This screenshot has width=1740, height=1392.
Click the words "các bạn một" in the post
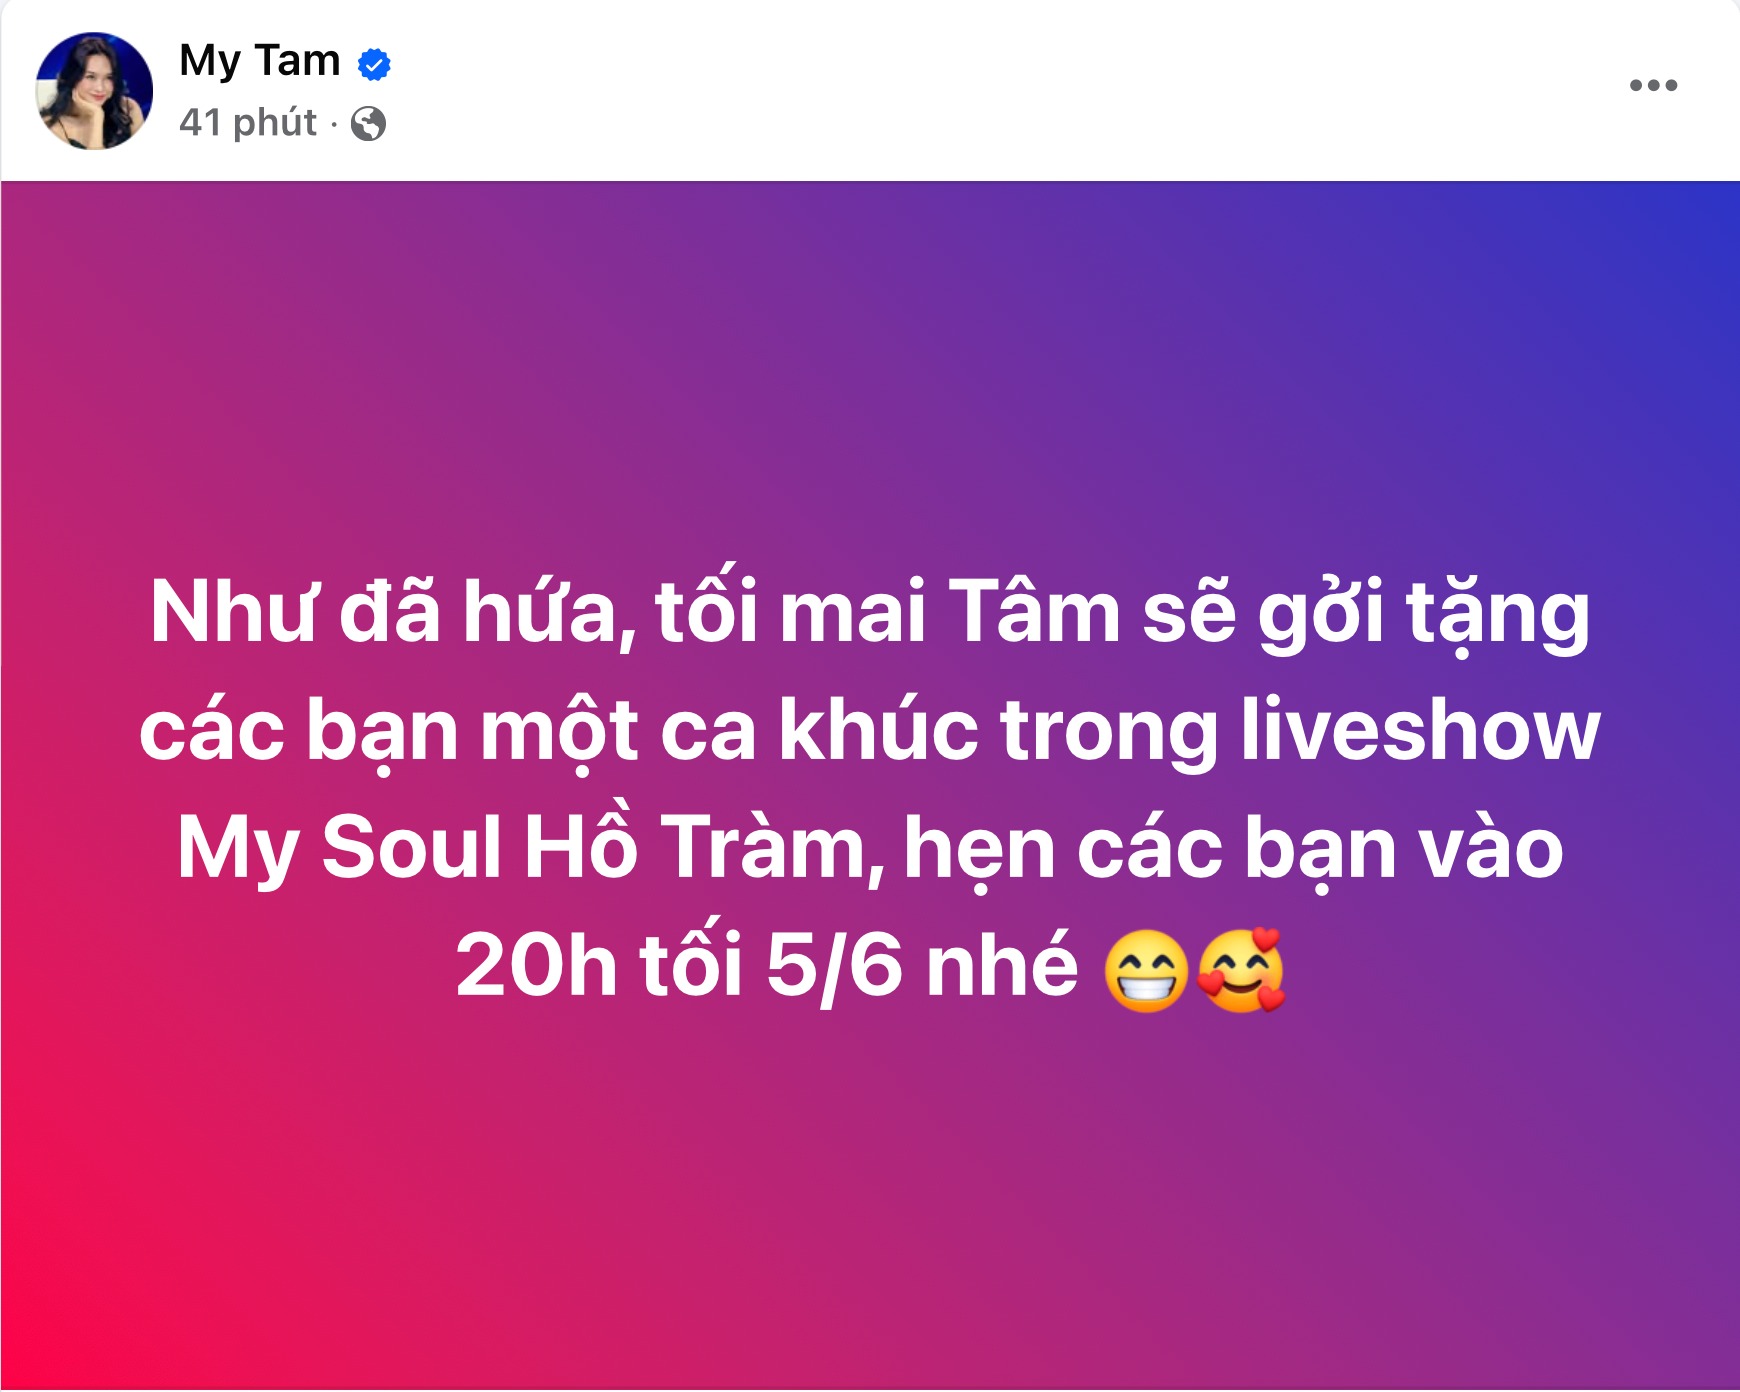point(389,733)
